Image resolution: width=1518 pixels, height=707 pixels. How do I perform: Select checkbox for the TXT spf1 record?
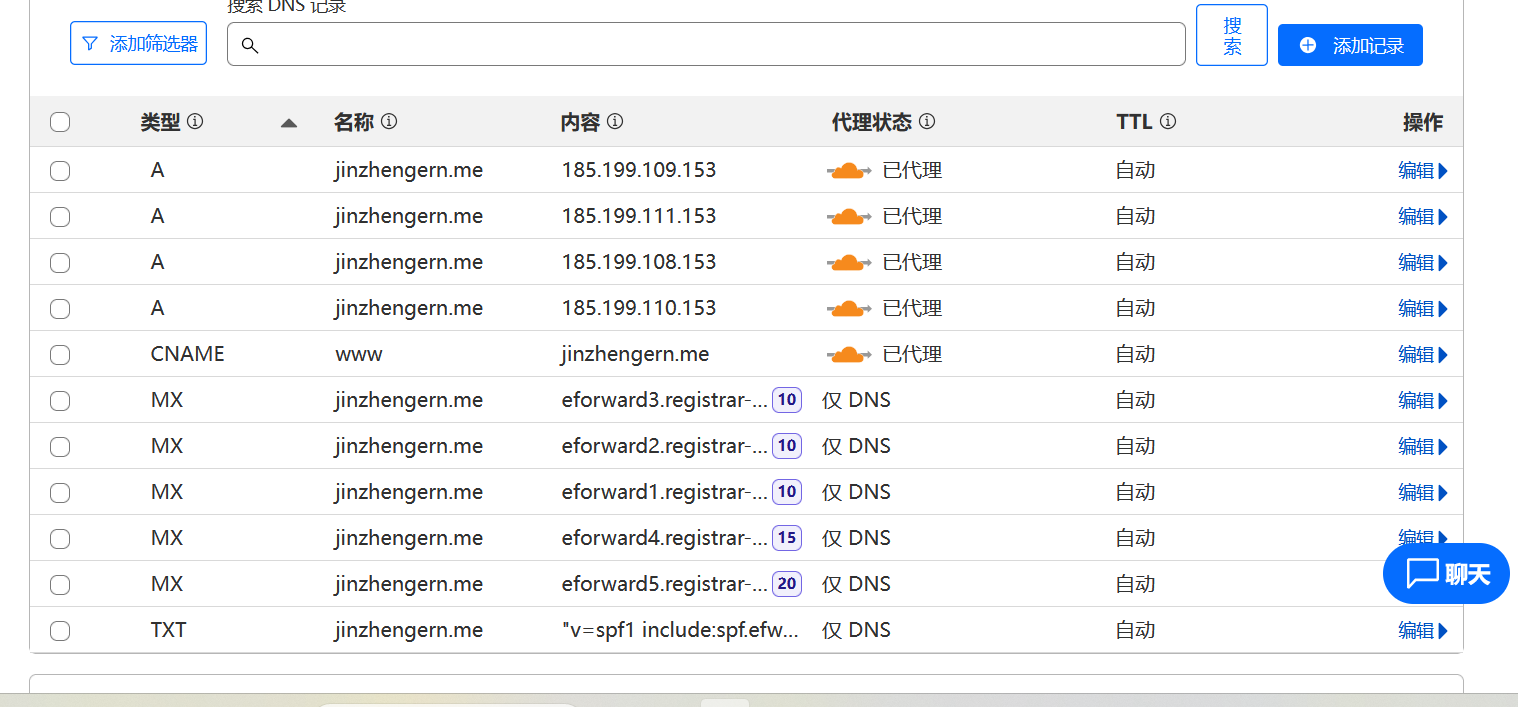click(60, 630)
